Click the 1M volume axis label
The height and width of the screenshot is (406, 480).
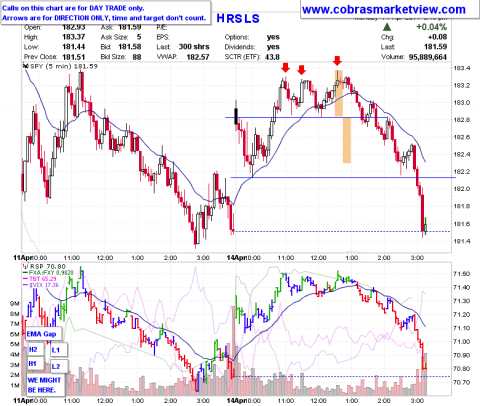click(x=15, y=385)
